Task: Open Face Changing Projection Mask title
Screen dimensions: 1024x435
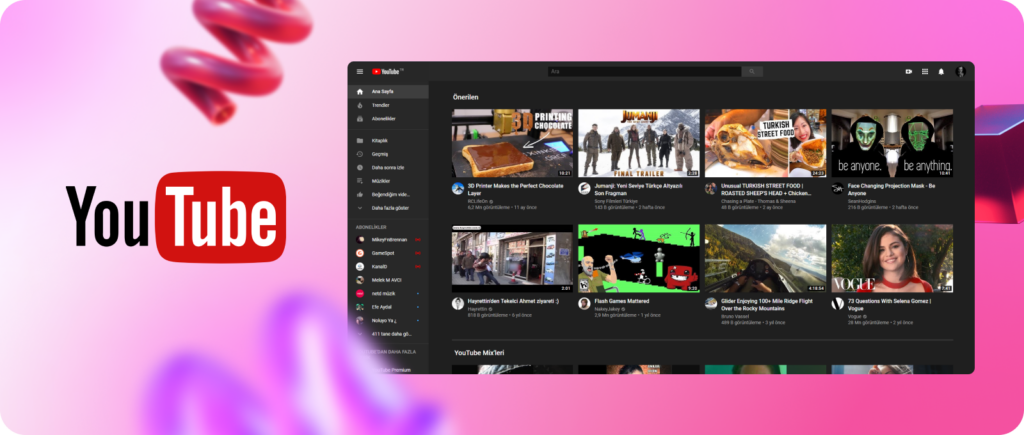Action: pyautogui.click(x=893, y=189)
